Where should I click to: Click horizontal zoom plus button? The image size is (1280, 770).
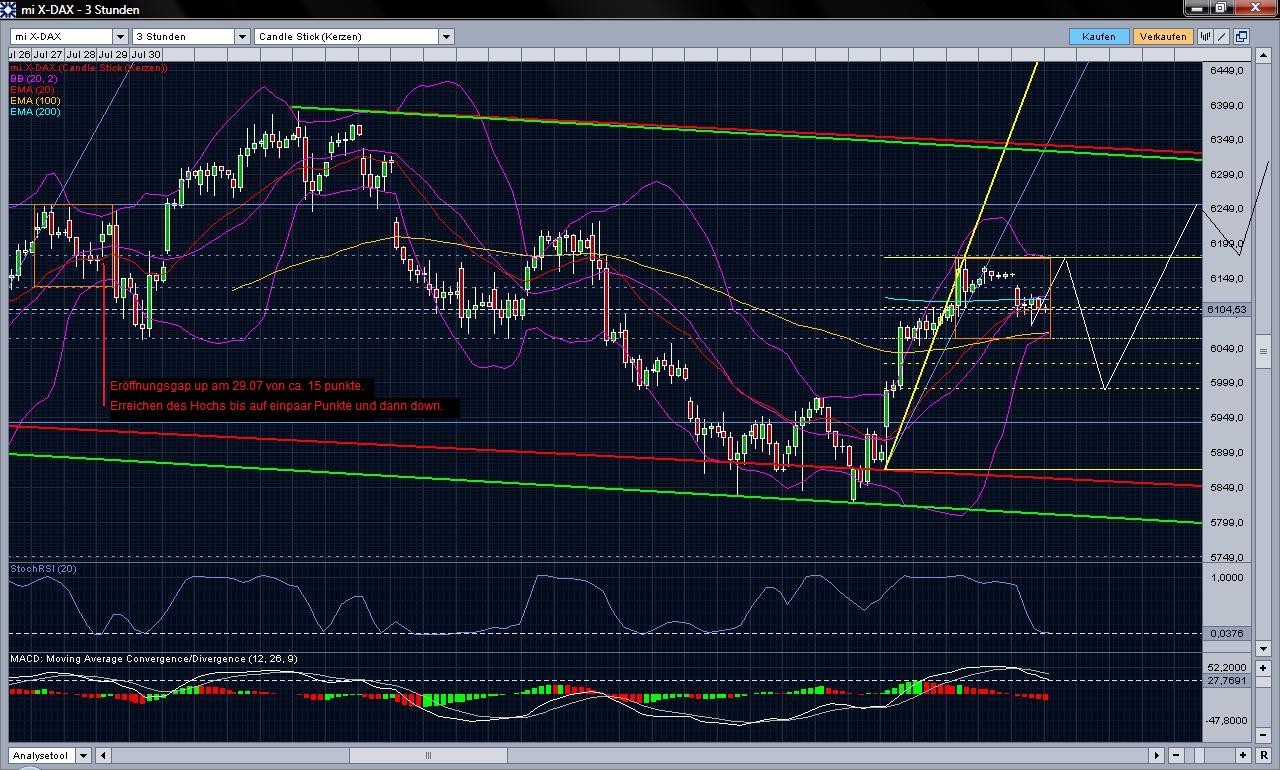[x=1243, y=755]
